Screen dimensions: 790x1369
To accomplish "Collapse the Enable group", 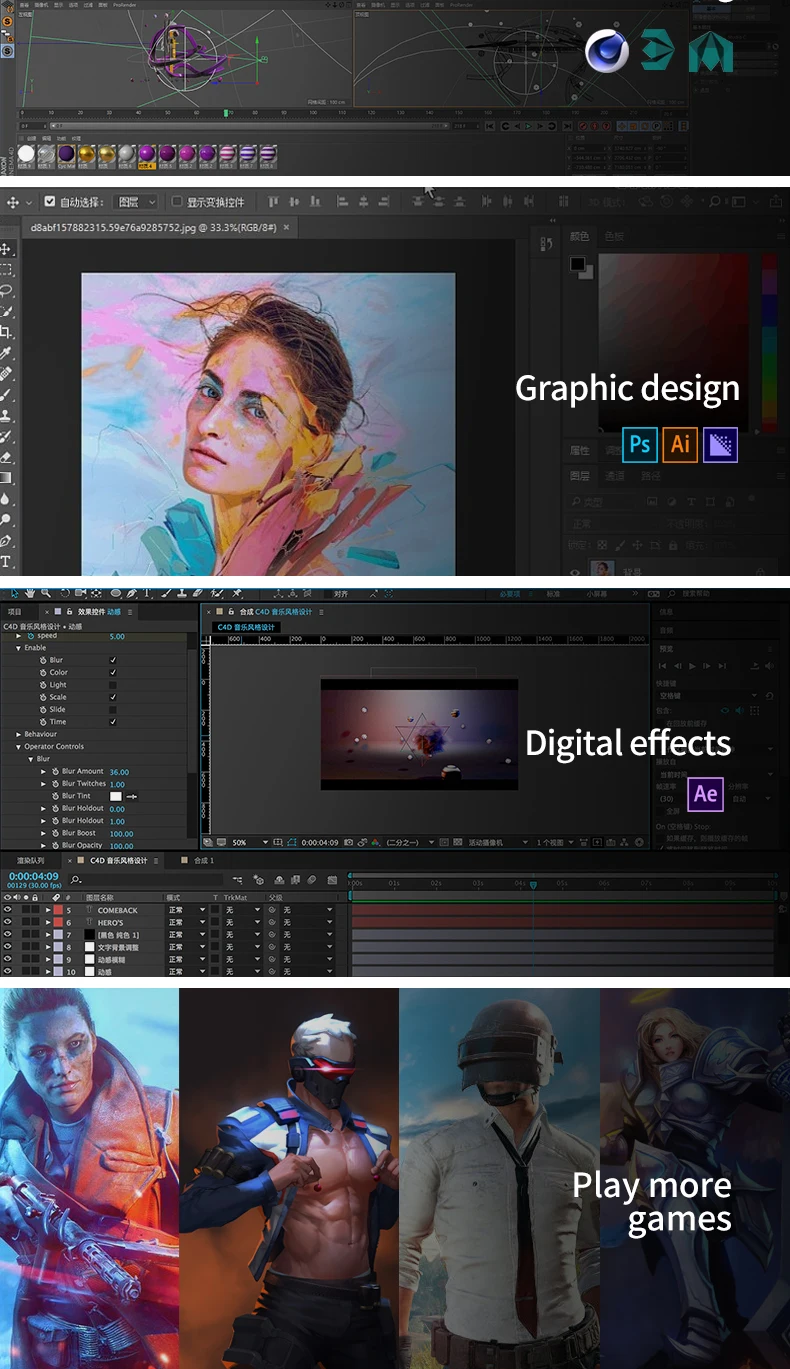I will pos(18,648).
